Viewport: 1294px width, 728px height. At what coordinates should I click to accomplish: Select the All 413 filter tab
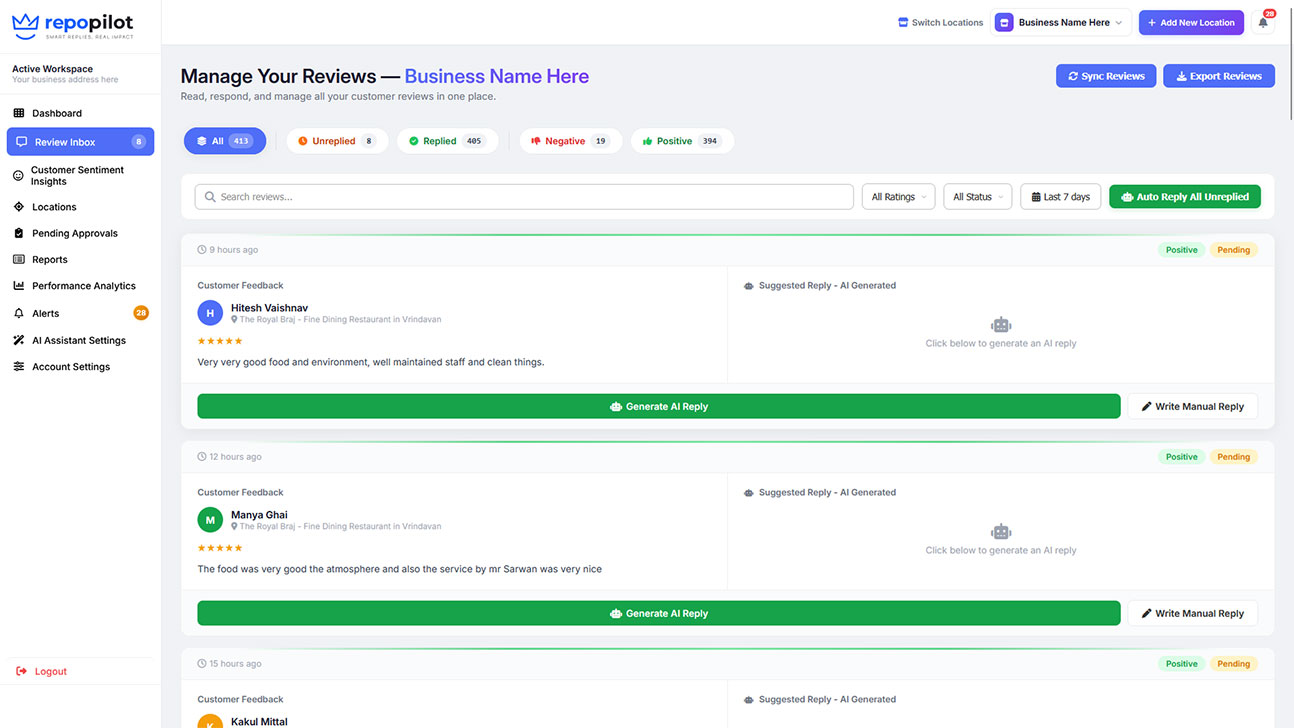225,141
